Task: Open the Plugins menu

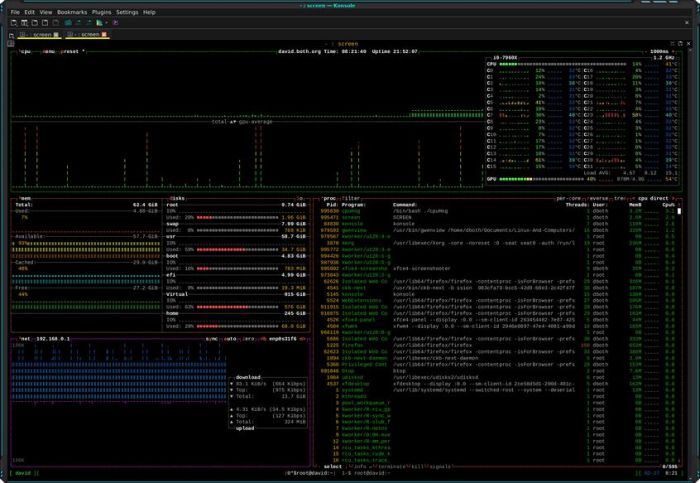Action: coord(101,12)
